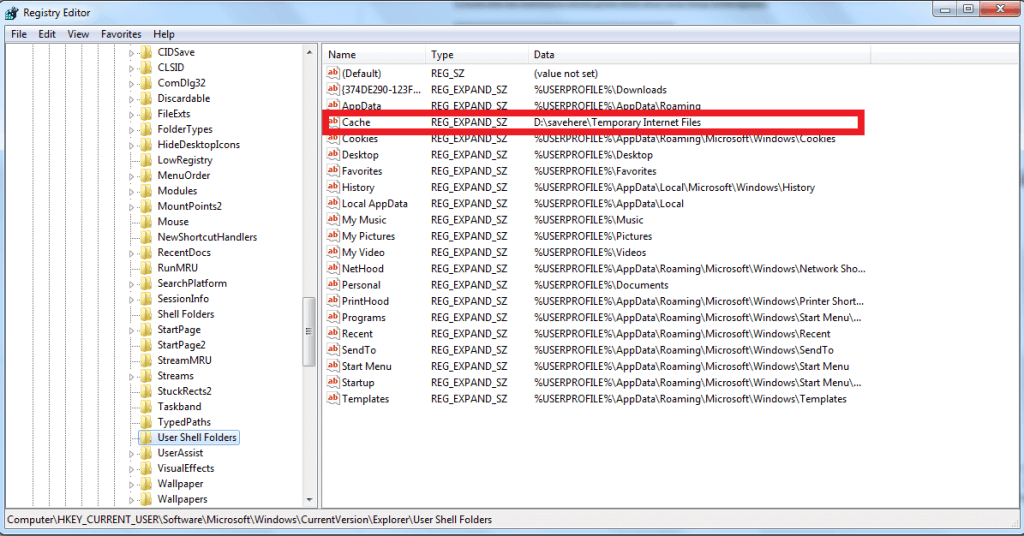Click the PrintHood value icon
Screen dimensions: 1024x536
click(333, 301)
